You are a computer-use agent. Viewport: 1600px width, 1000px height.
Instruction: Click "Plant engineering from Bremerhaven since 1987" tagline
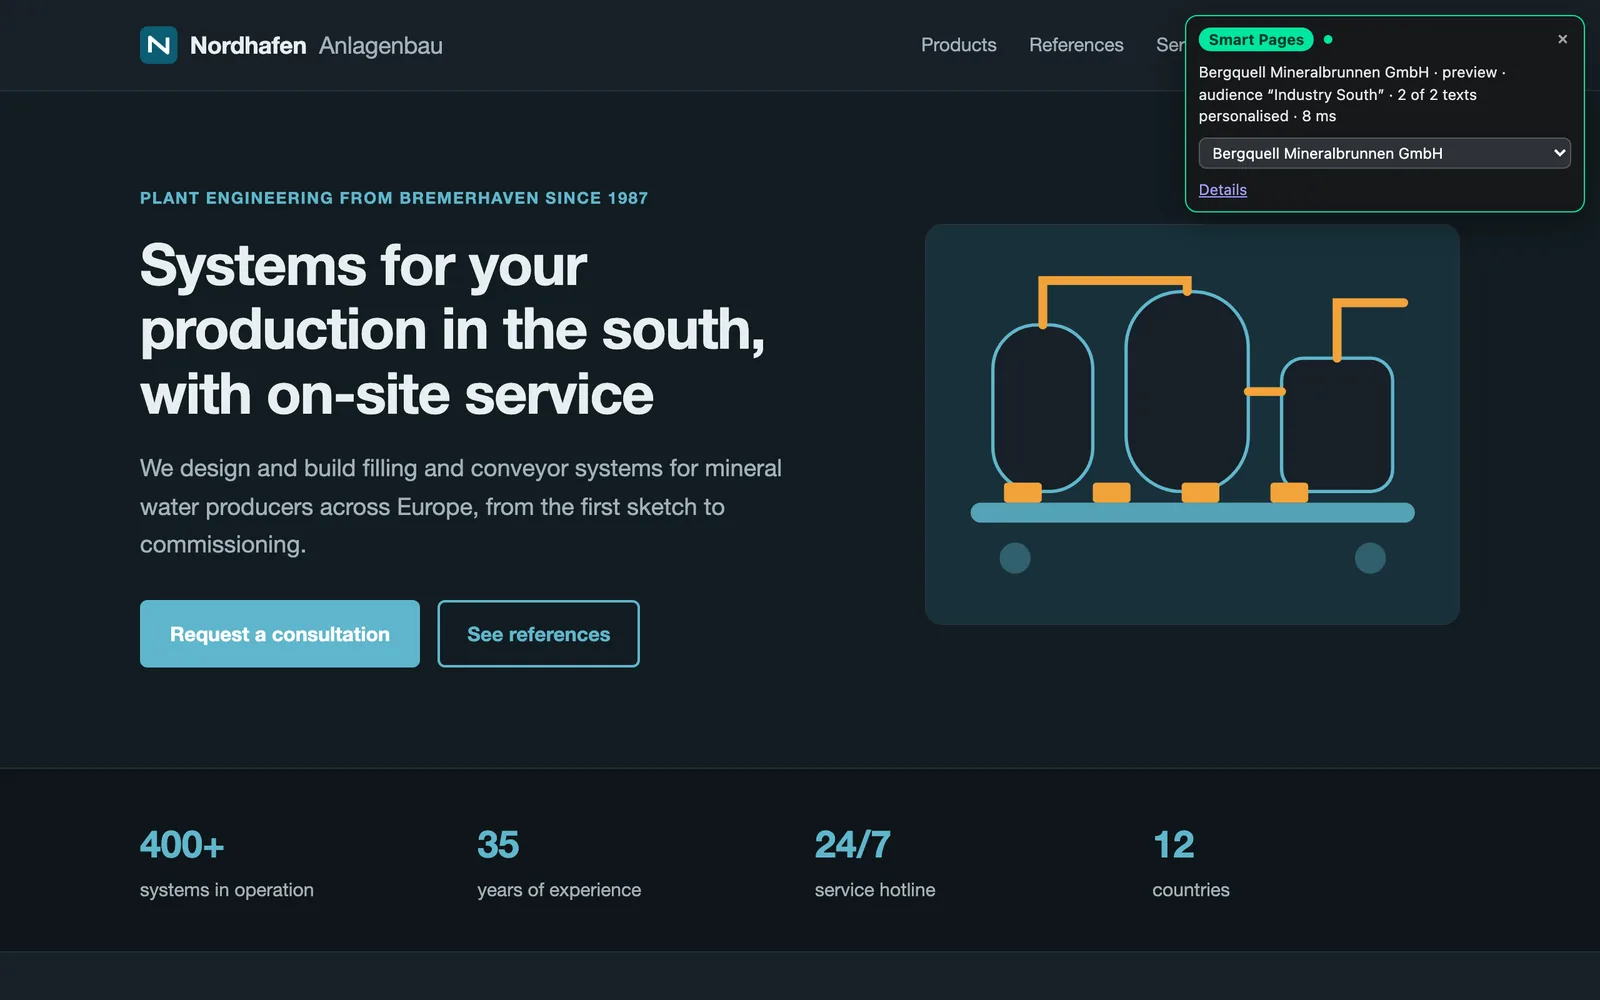click(394, 198)
